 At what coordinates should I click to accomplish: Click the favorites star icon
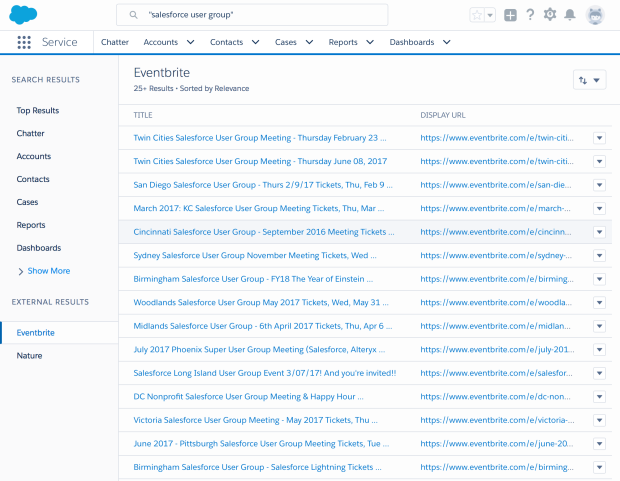(x=477, y=15)
